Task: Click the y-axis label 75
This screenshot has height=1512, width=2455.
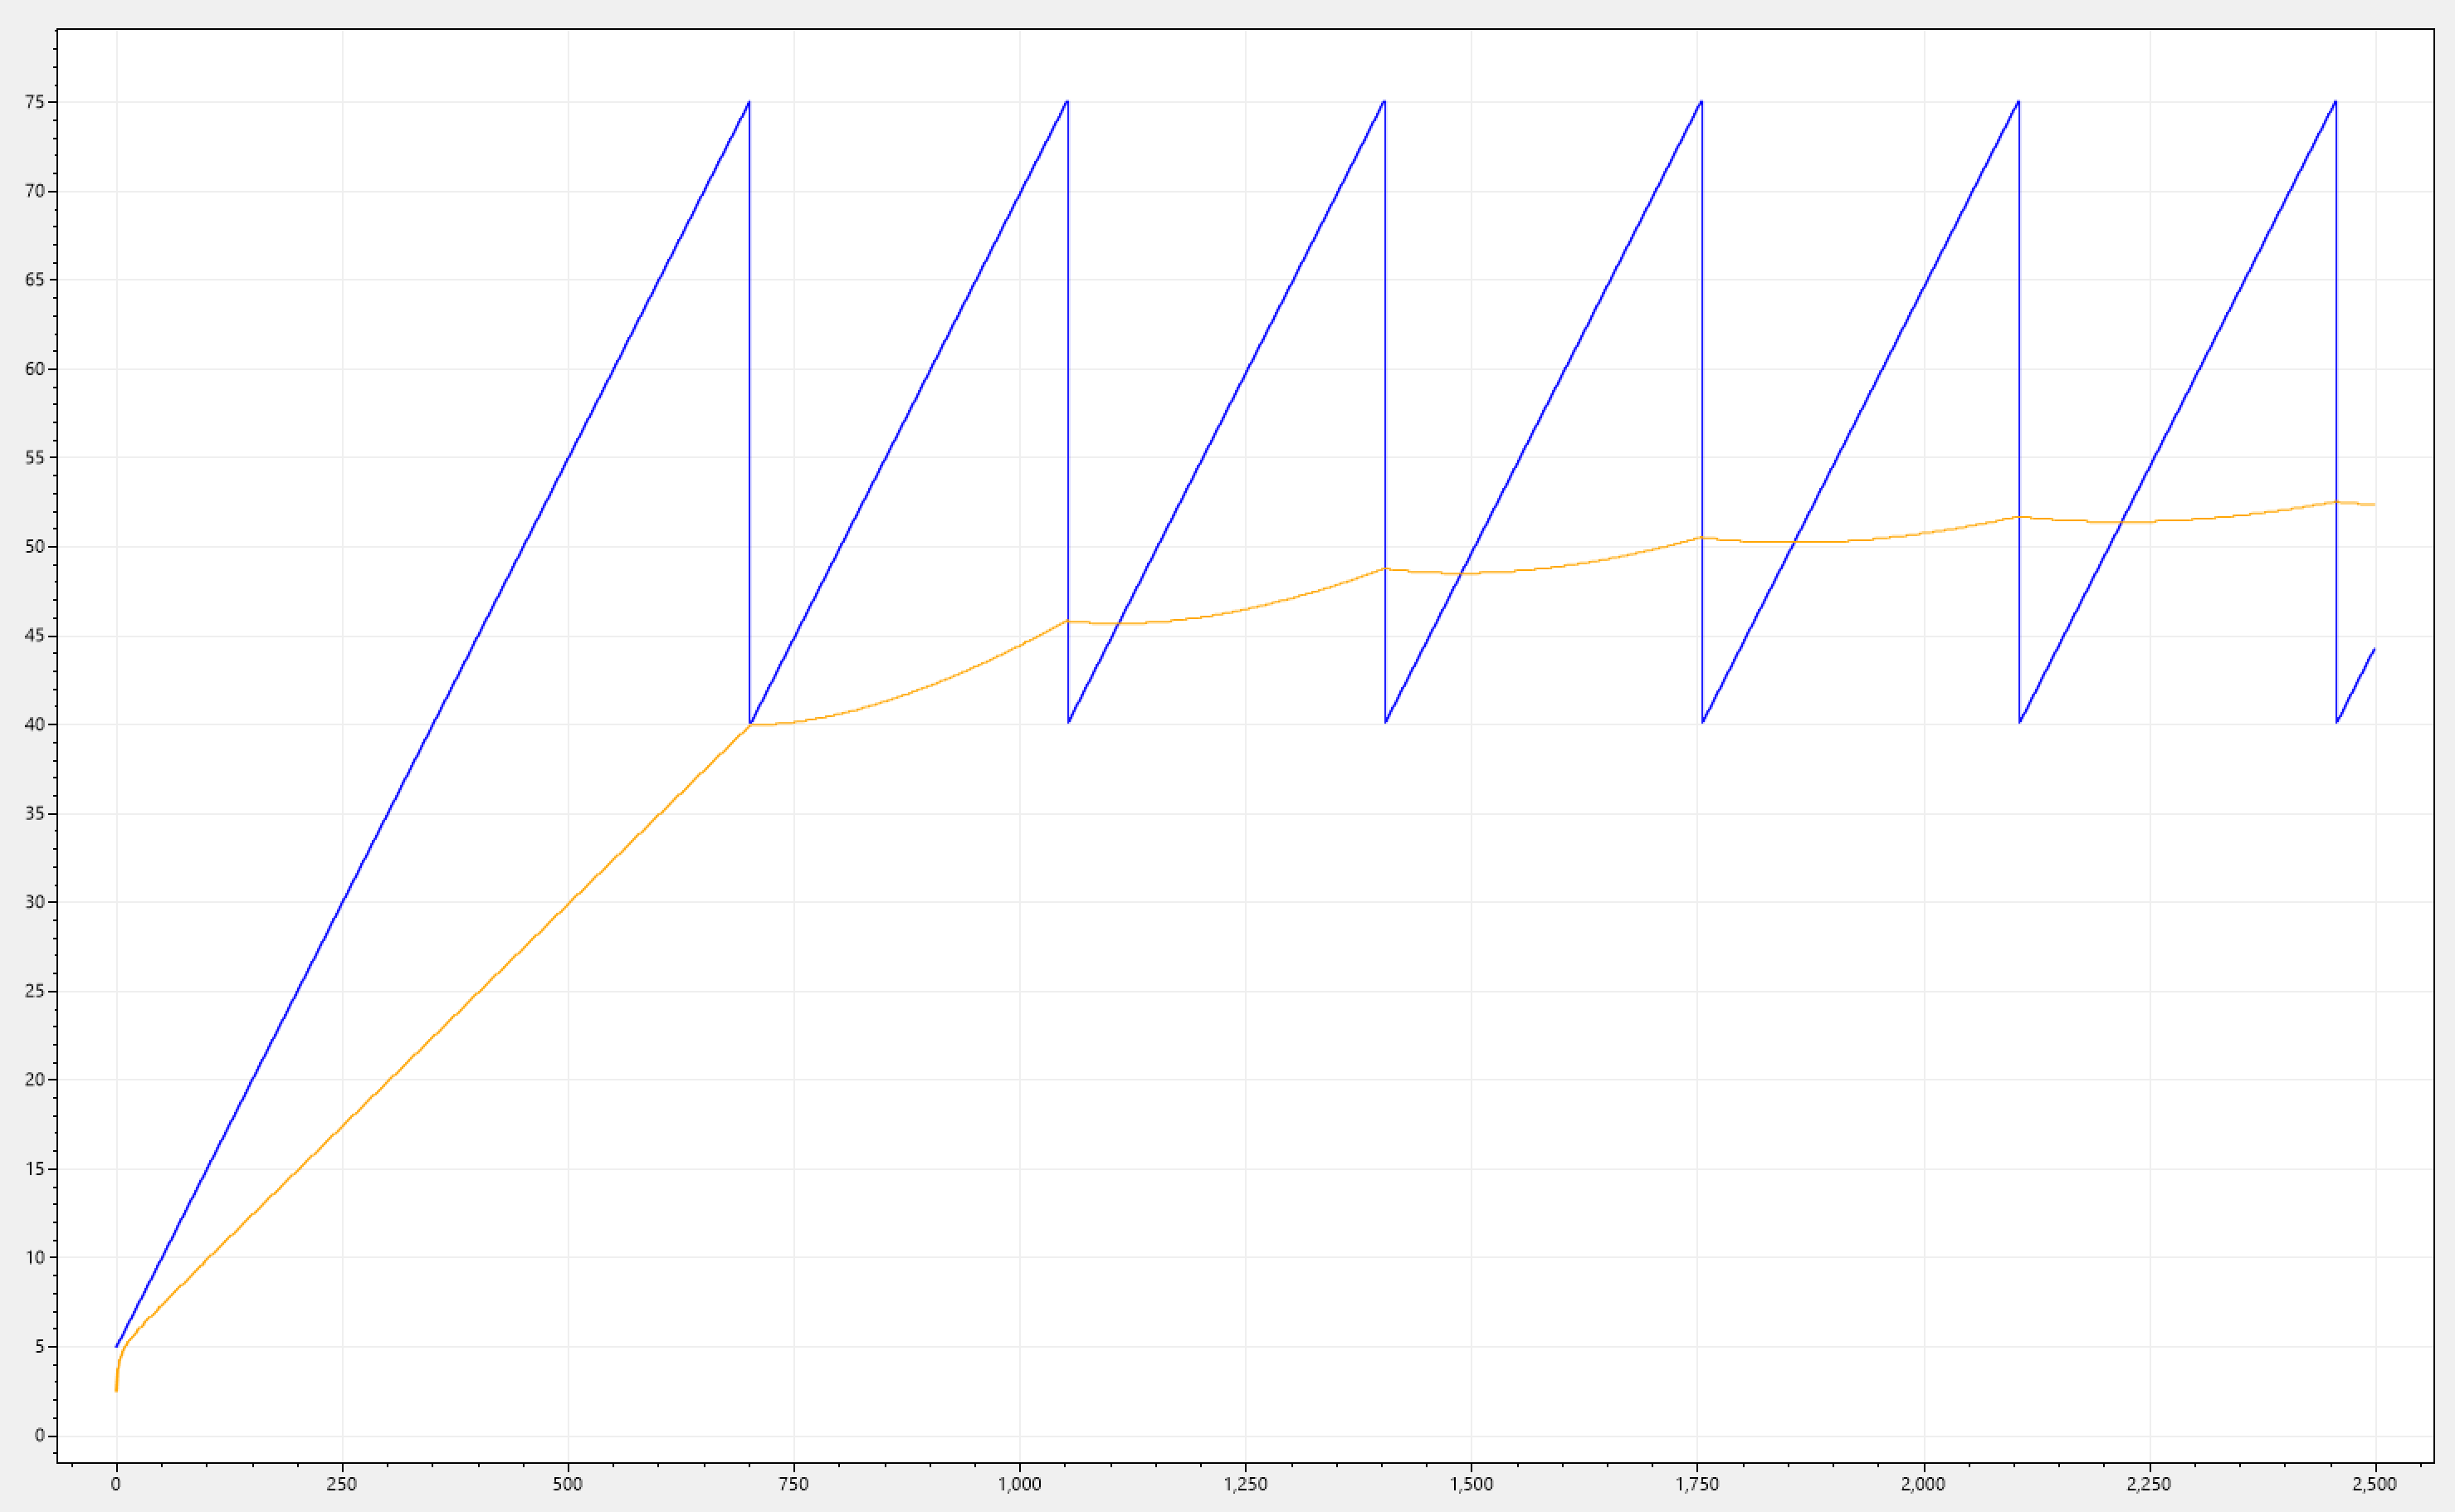Action: click(x=35, y=102)
